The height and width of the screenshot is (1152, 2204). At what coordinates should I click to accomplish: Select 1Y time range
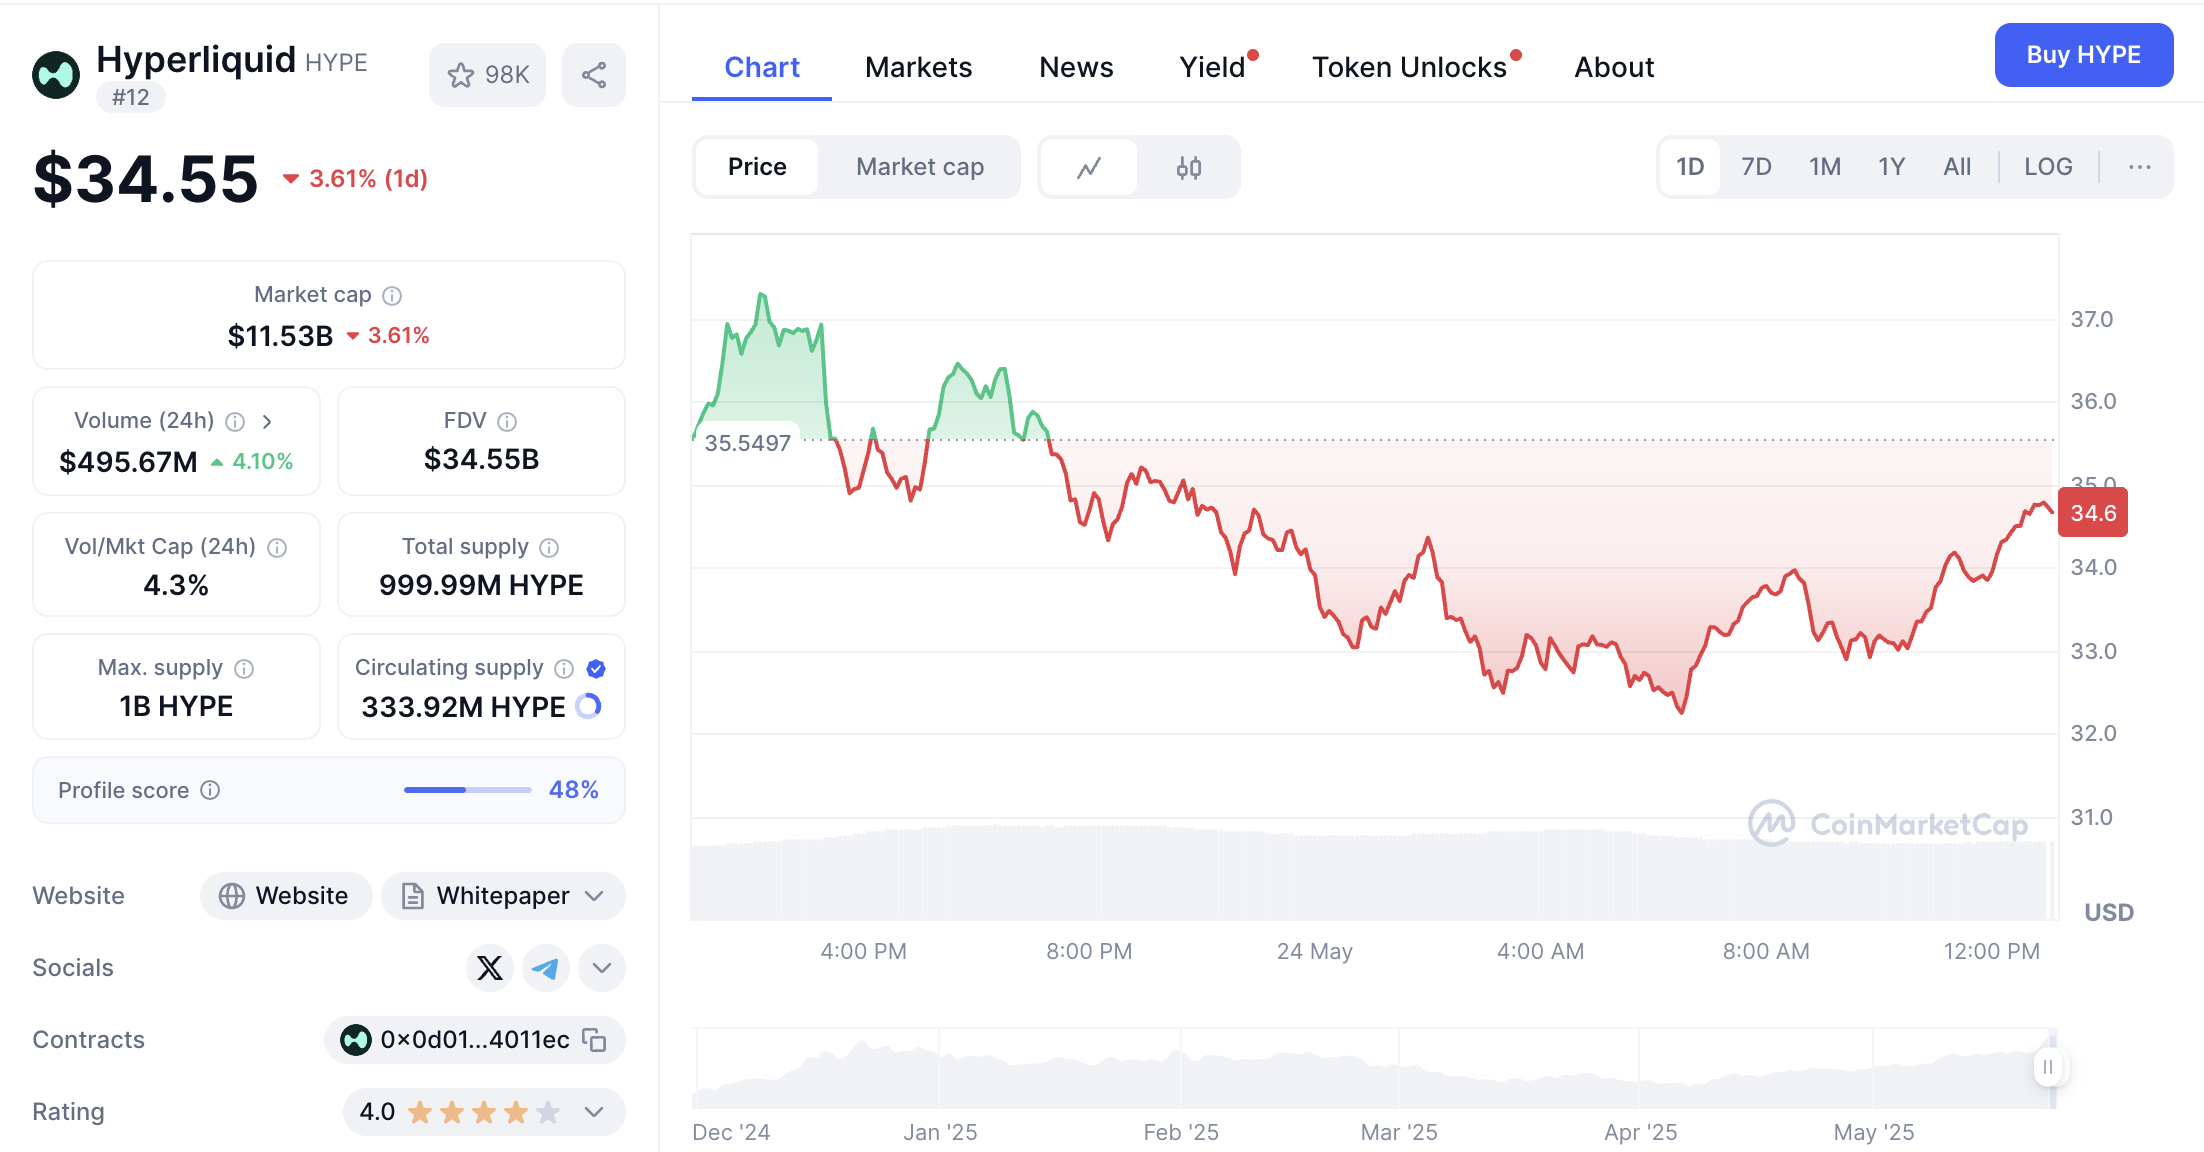tap(1891, 167)
